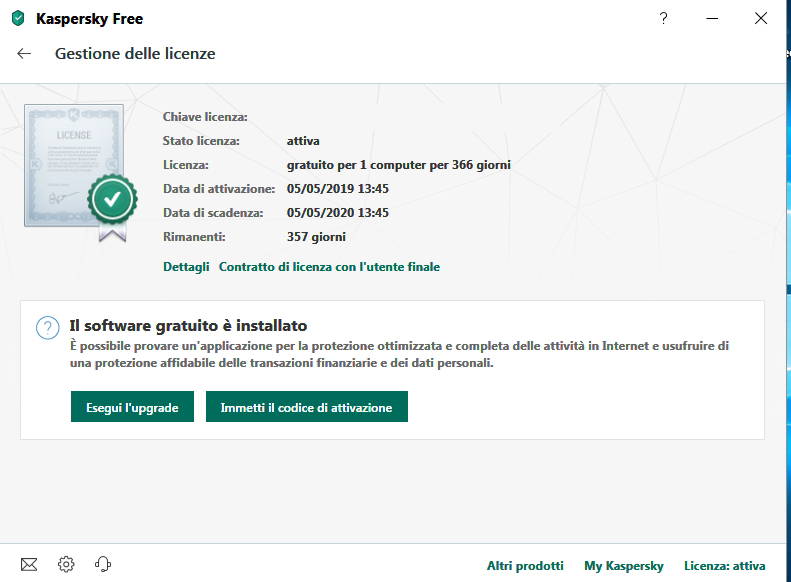Select the expiry date 05/05/2020 13:45
Image resolution: width=791 pixels, height=582 pixels.
[337, 212]
